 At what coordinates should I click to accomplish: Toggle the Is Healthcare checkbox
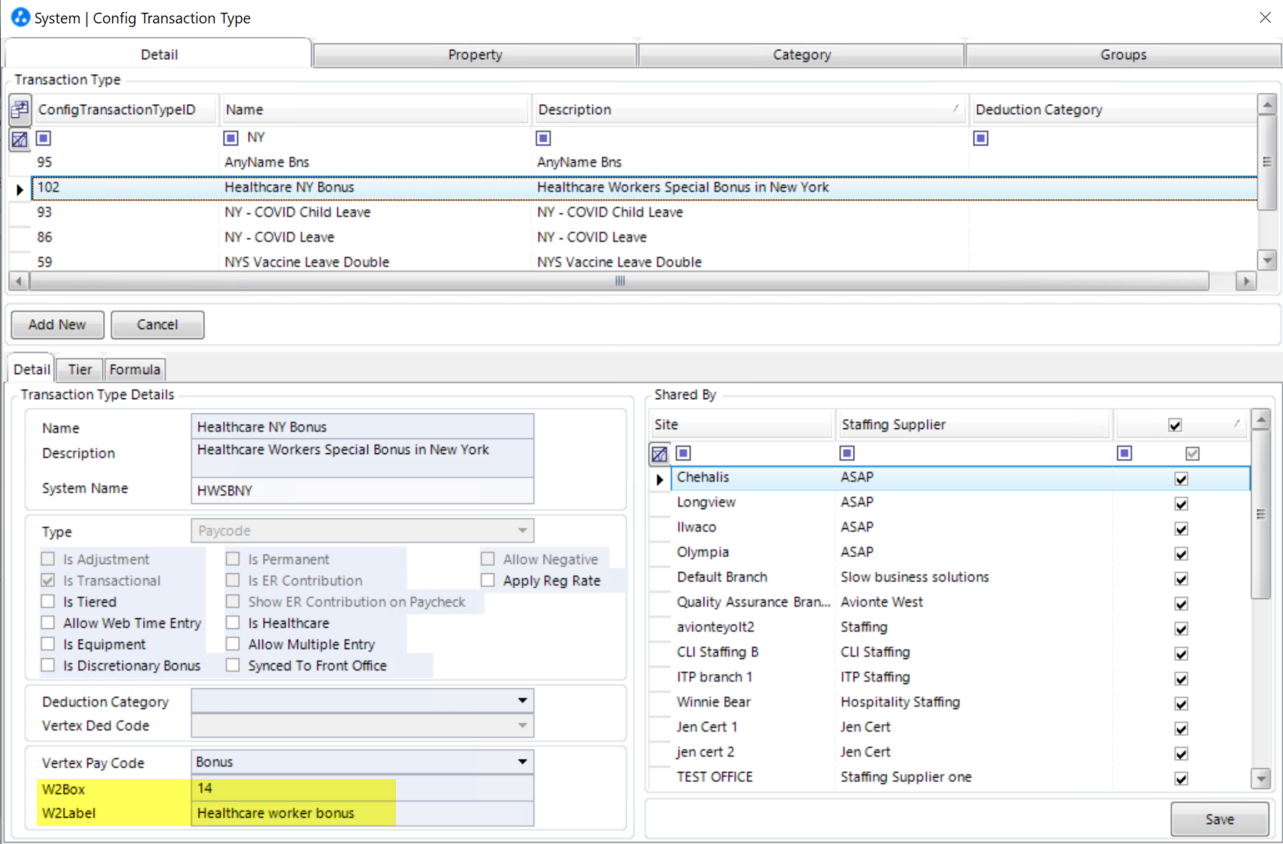point(233,623)
